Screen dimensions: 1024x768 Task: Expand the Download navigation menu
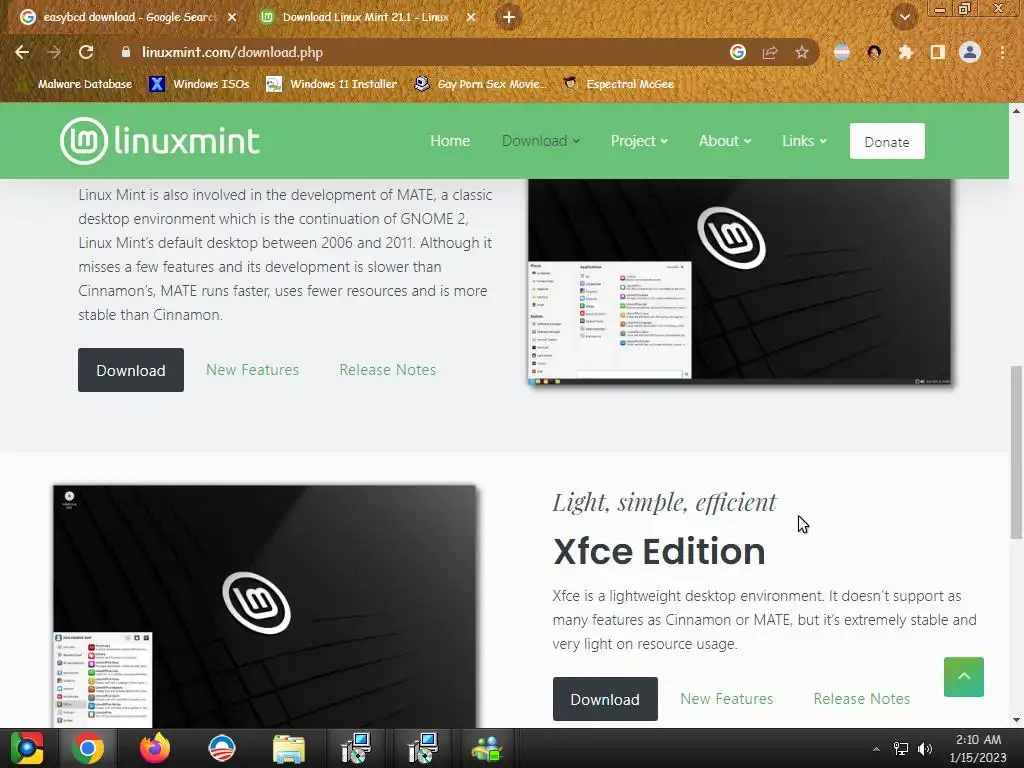coord(541,141)
